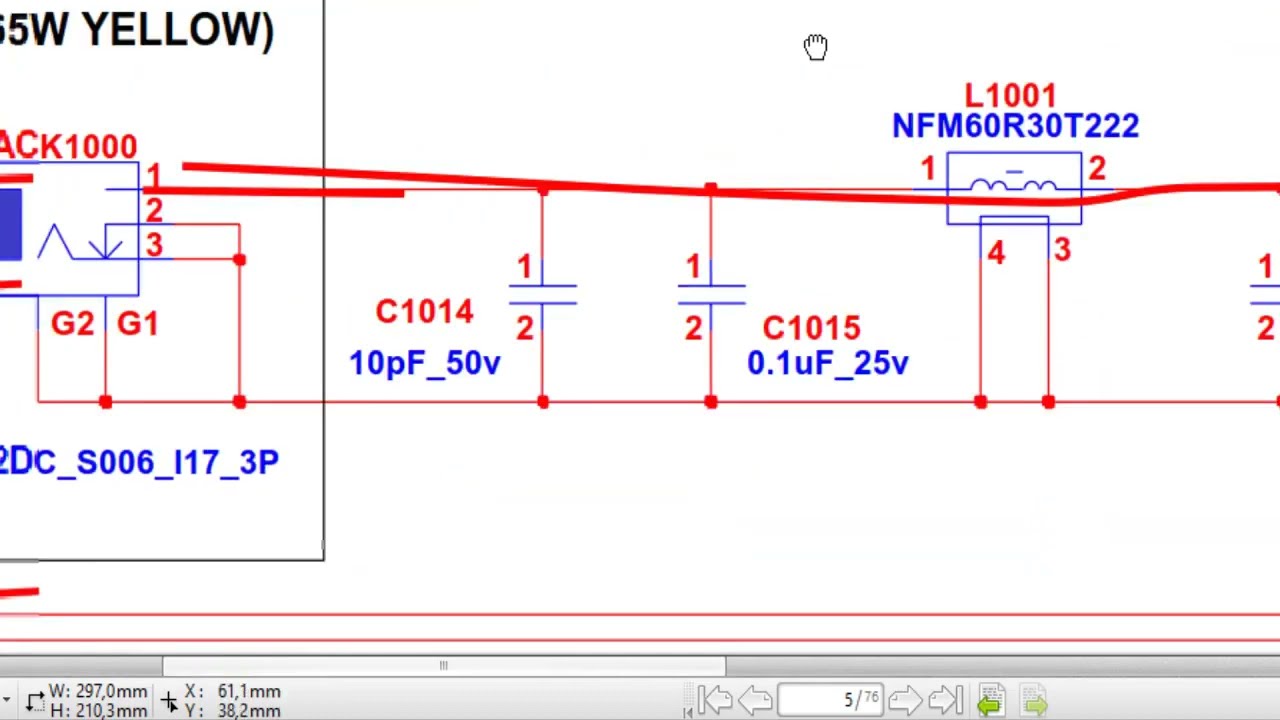Viewport: 1280px width, 720px height.
Task: Click the L1001 inductor filter symbol
Action: [1014, 188]
